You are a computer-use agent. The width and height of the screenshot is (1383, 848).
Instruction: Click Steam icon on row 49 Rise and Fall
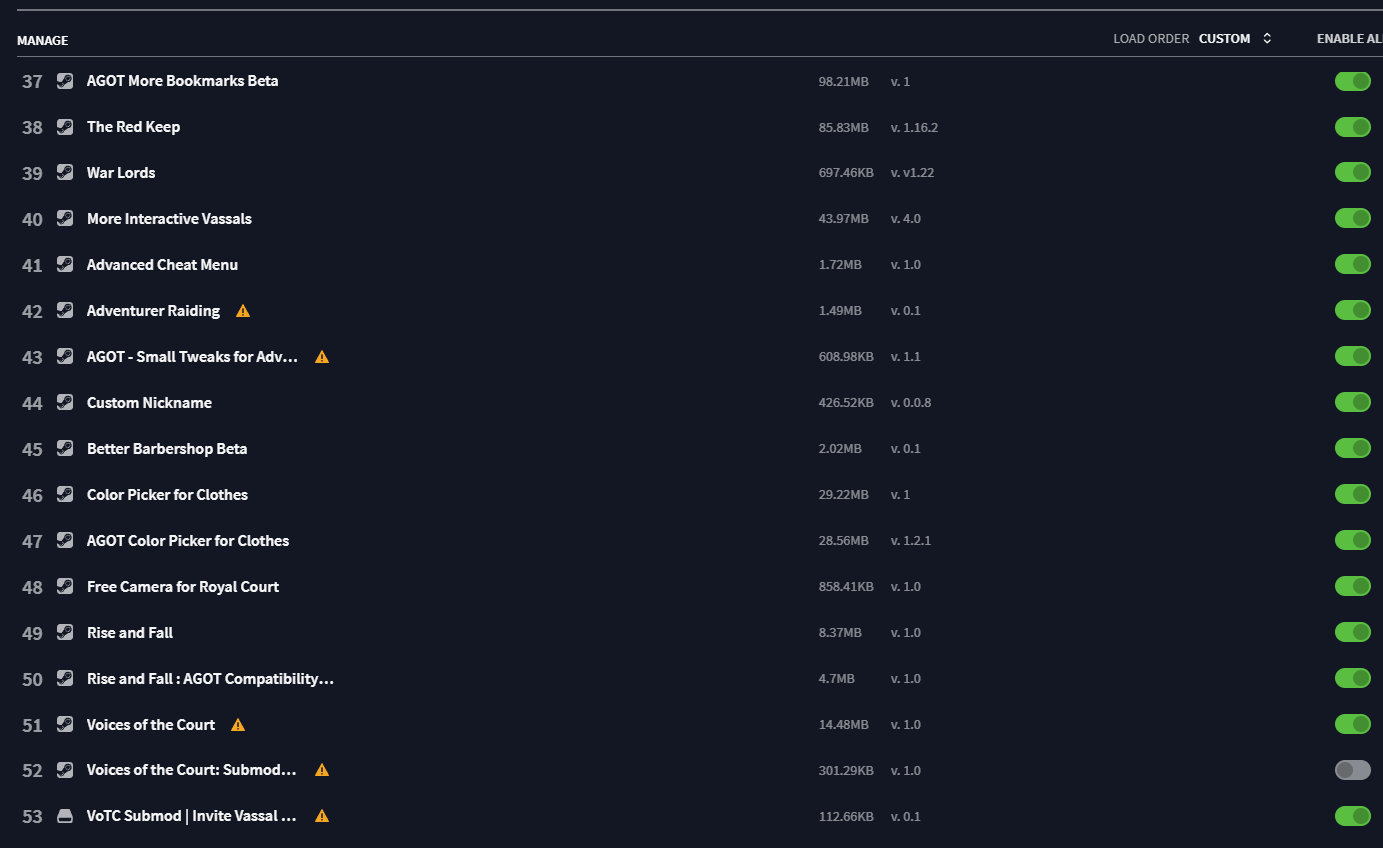tap(65, 633)
